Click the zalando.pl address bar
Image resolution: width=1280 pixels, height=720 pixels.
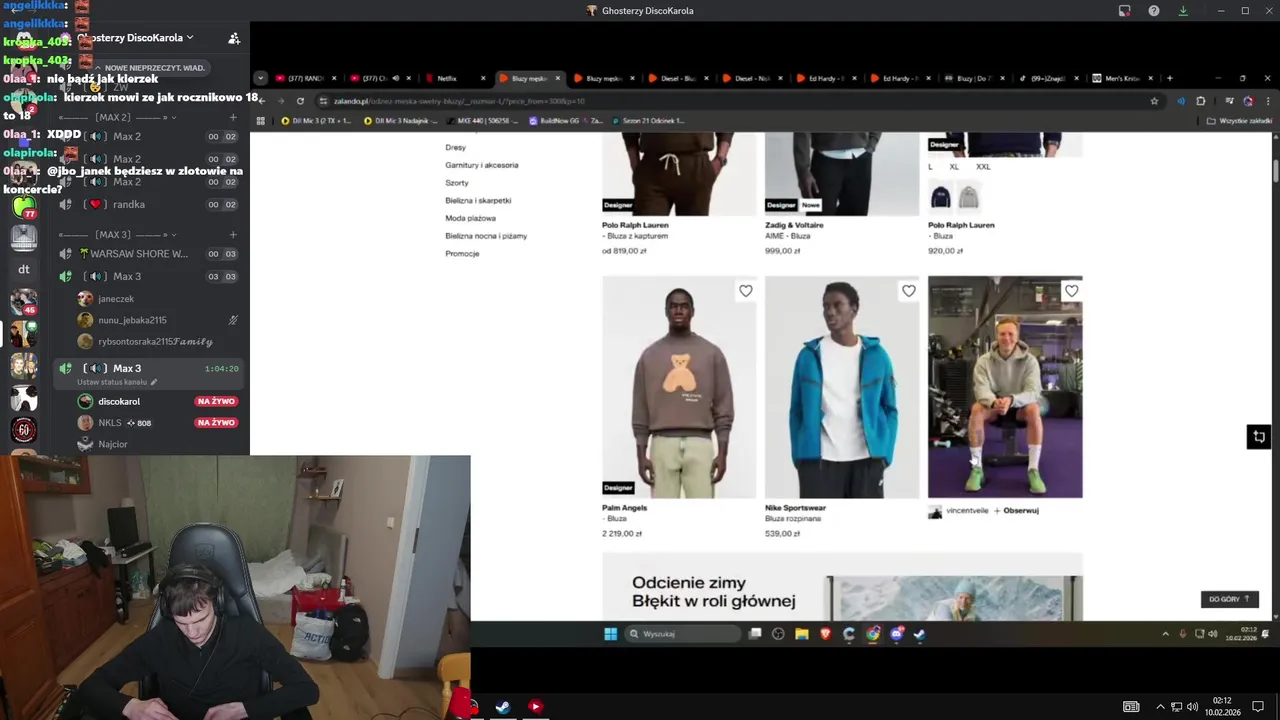738,101
